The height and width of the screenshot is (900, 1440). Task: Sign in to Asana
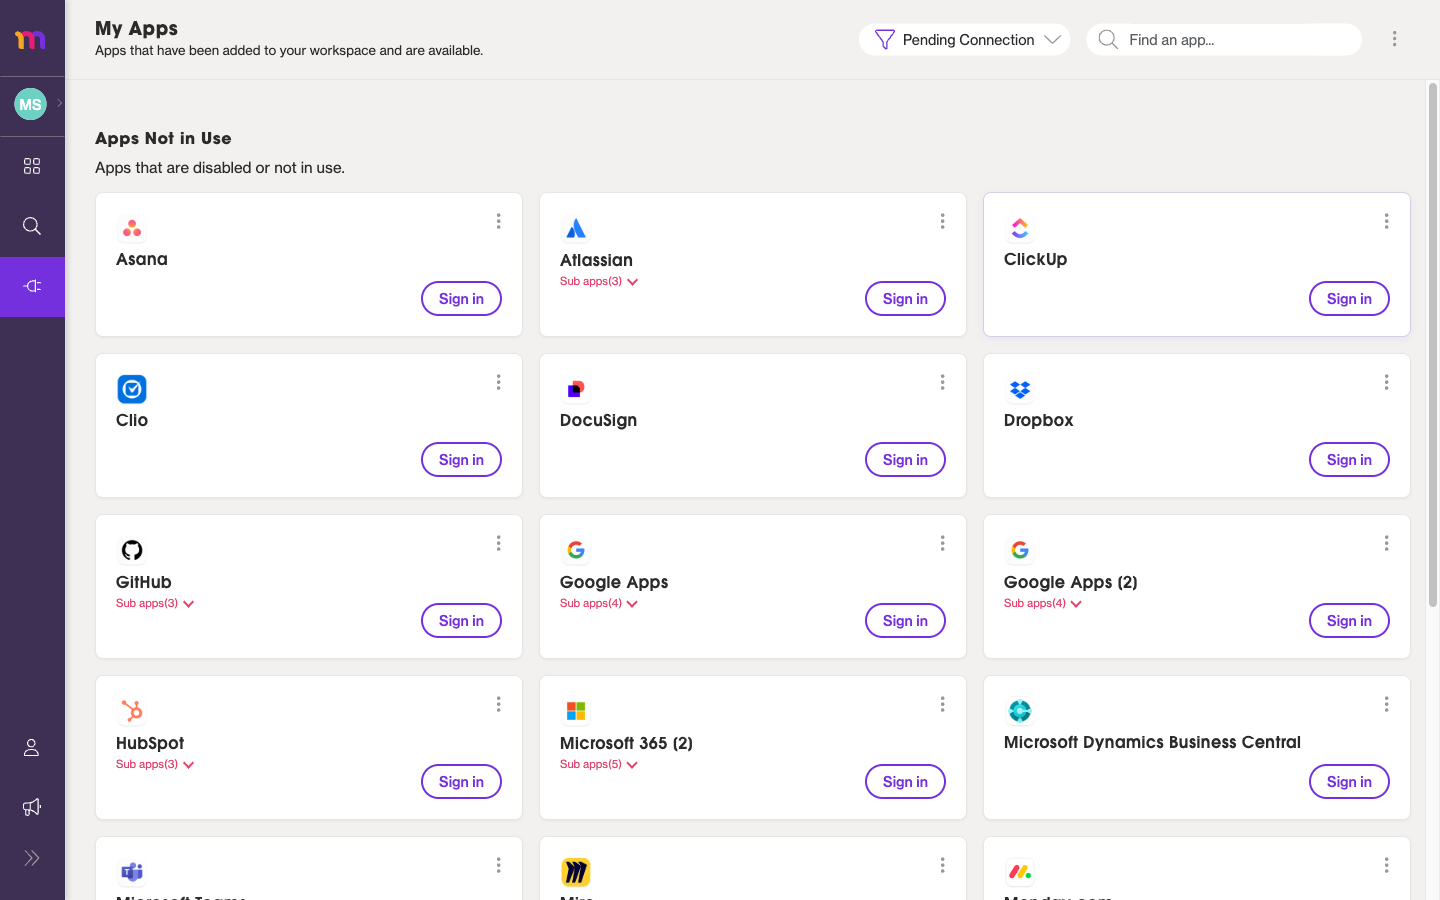[x=461, y=299]
